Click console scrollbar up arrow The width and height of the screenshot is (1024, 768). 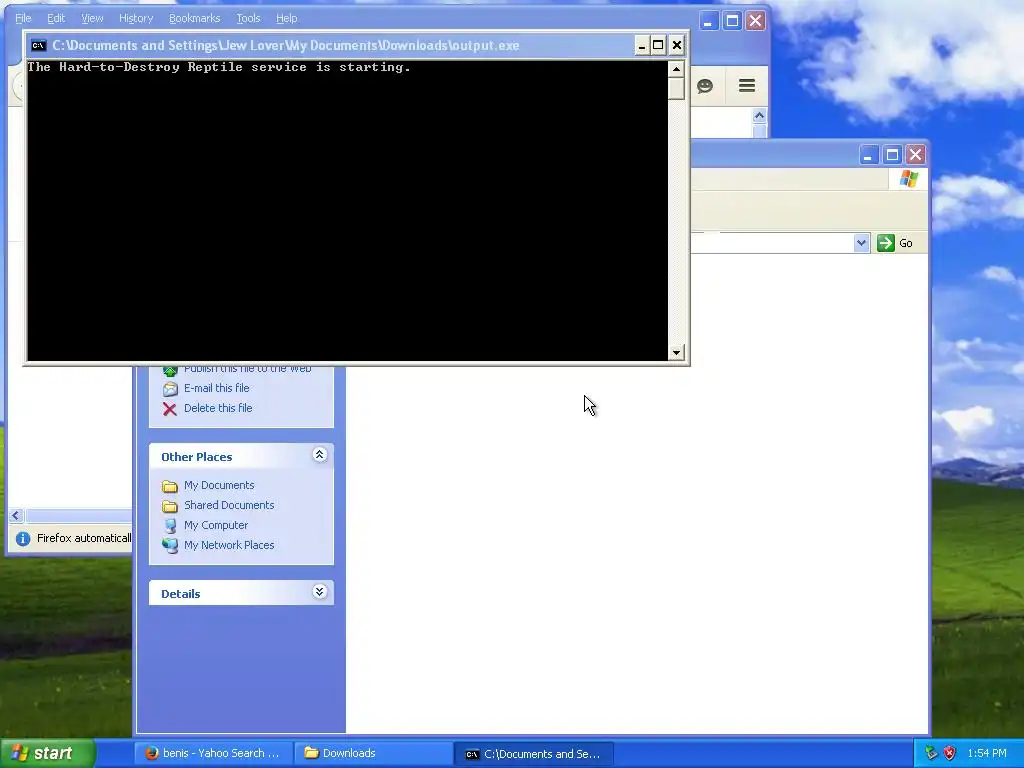676,69
